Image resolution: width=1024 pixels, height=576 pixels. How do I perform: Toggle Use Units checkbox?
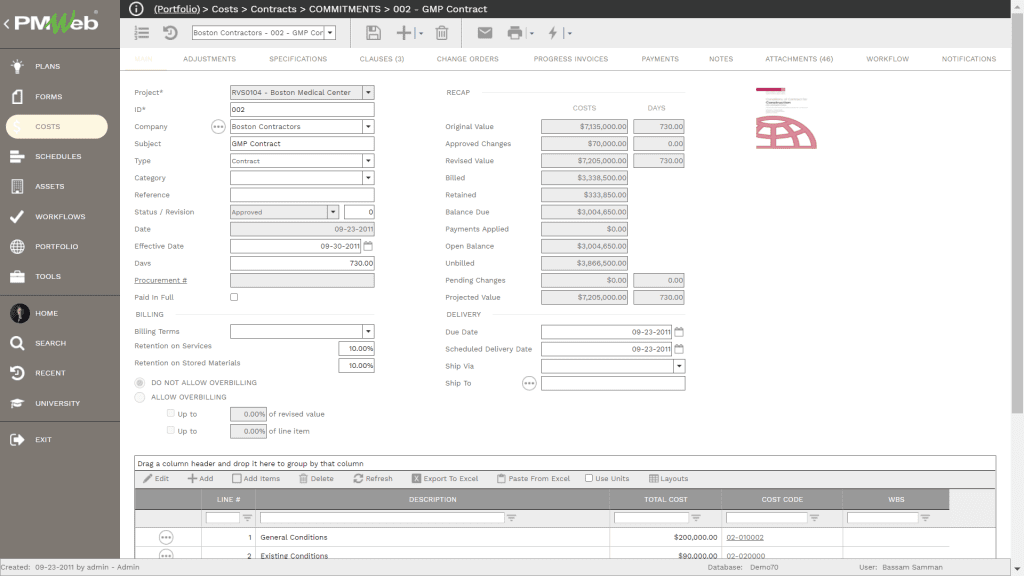[589, 478]
